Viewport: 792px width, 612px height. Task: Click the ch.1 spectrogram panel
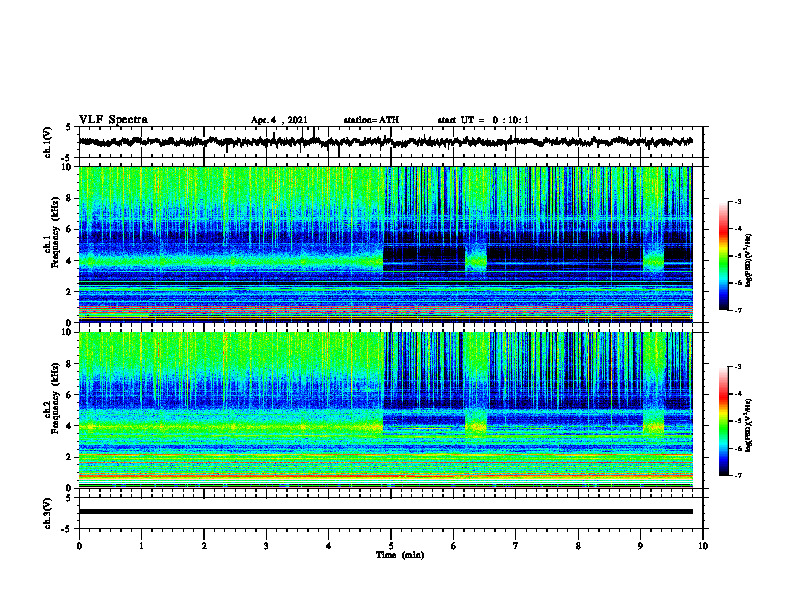pyautogui.click(x=386, y=244)
